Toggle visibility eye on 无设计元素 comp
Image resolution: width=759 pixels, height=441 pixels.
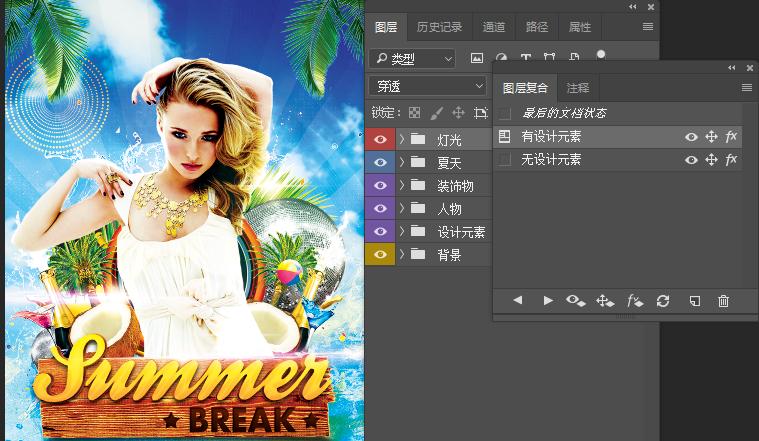click(691, 160)
